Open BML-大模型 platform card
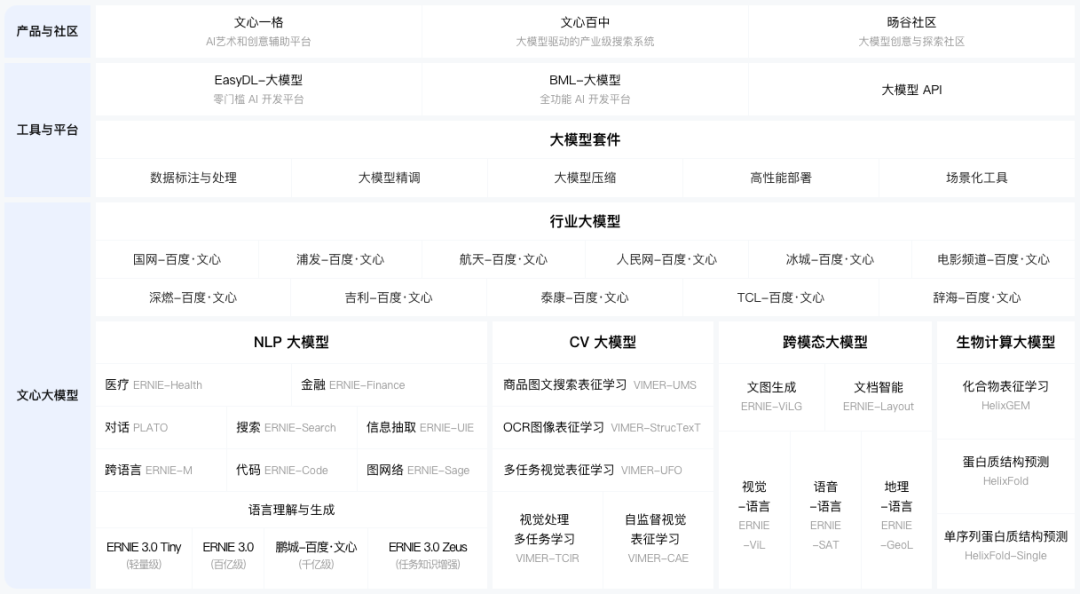Viewport: 1080px width, 594px height. tap(585, 90)
